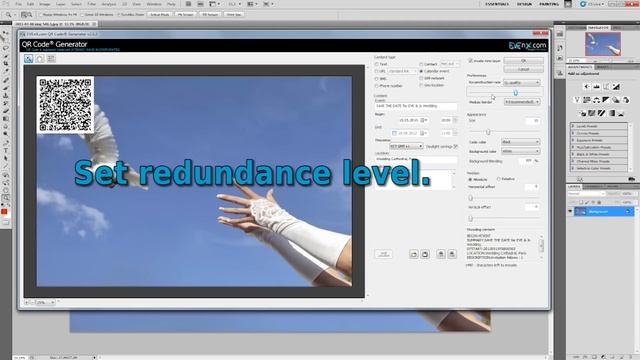Viewport: 640px width, 360px height.
Task: Open the Timezone dropdown
Action: point(406,146)
